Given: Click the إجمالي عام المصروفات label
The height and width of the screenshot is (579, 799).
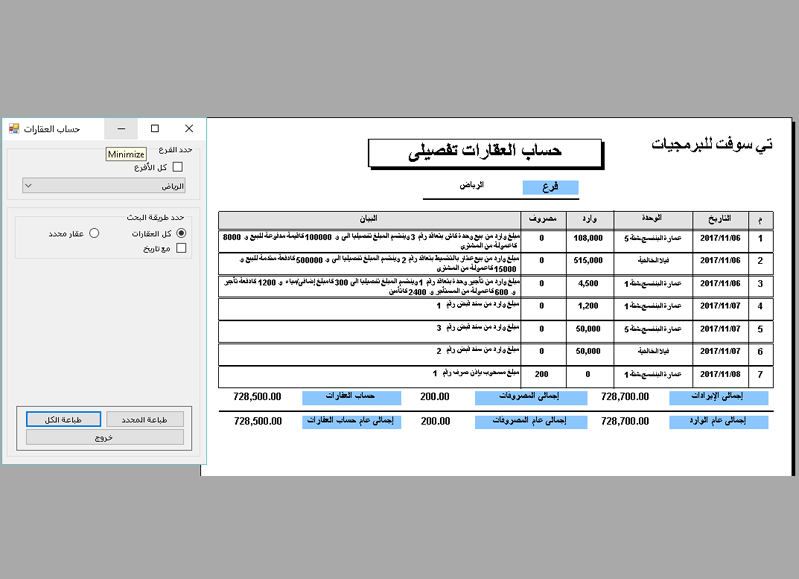Looking at the screenshot, I should (530, 422).
